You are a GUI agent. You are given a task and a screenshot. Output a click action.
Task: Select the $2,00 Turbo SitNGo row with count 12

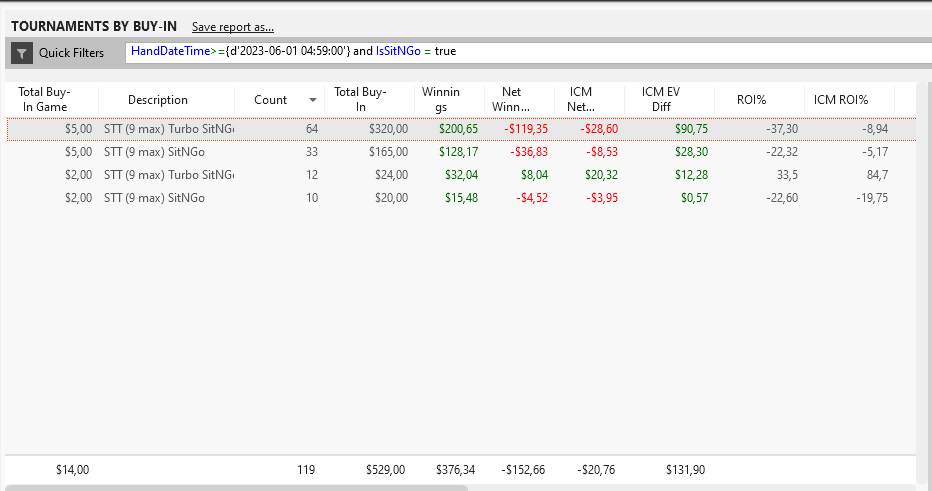[x=461, y=175]
